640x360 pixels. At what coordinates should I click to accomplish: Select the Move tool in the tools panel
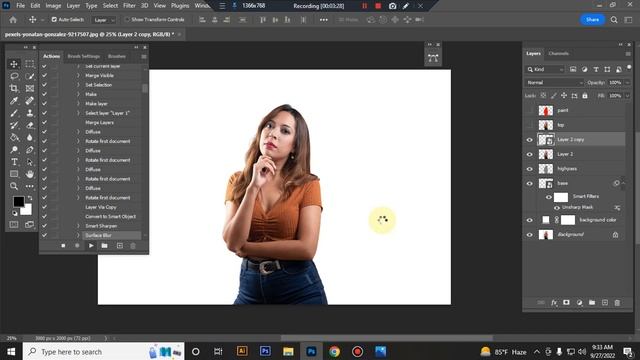14,64
